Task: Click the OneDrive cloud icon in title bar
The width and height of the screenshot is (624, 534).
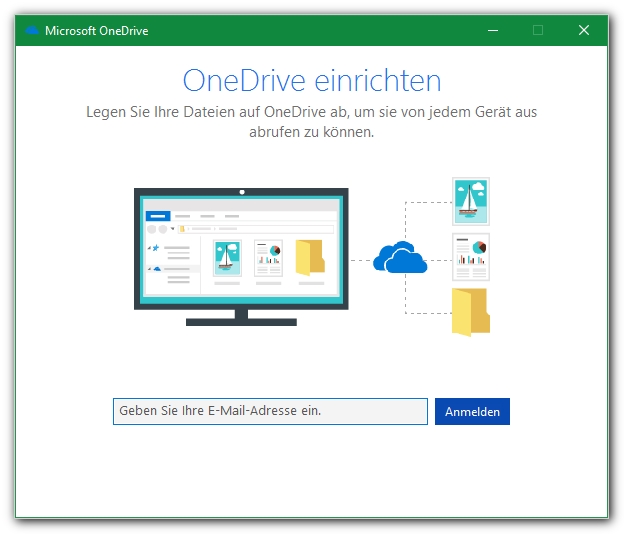Action: (x=32, y=30)
